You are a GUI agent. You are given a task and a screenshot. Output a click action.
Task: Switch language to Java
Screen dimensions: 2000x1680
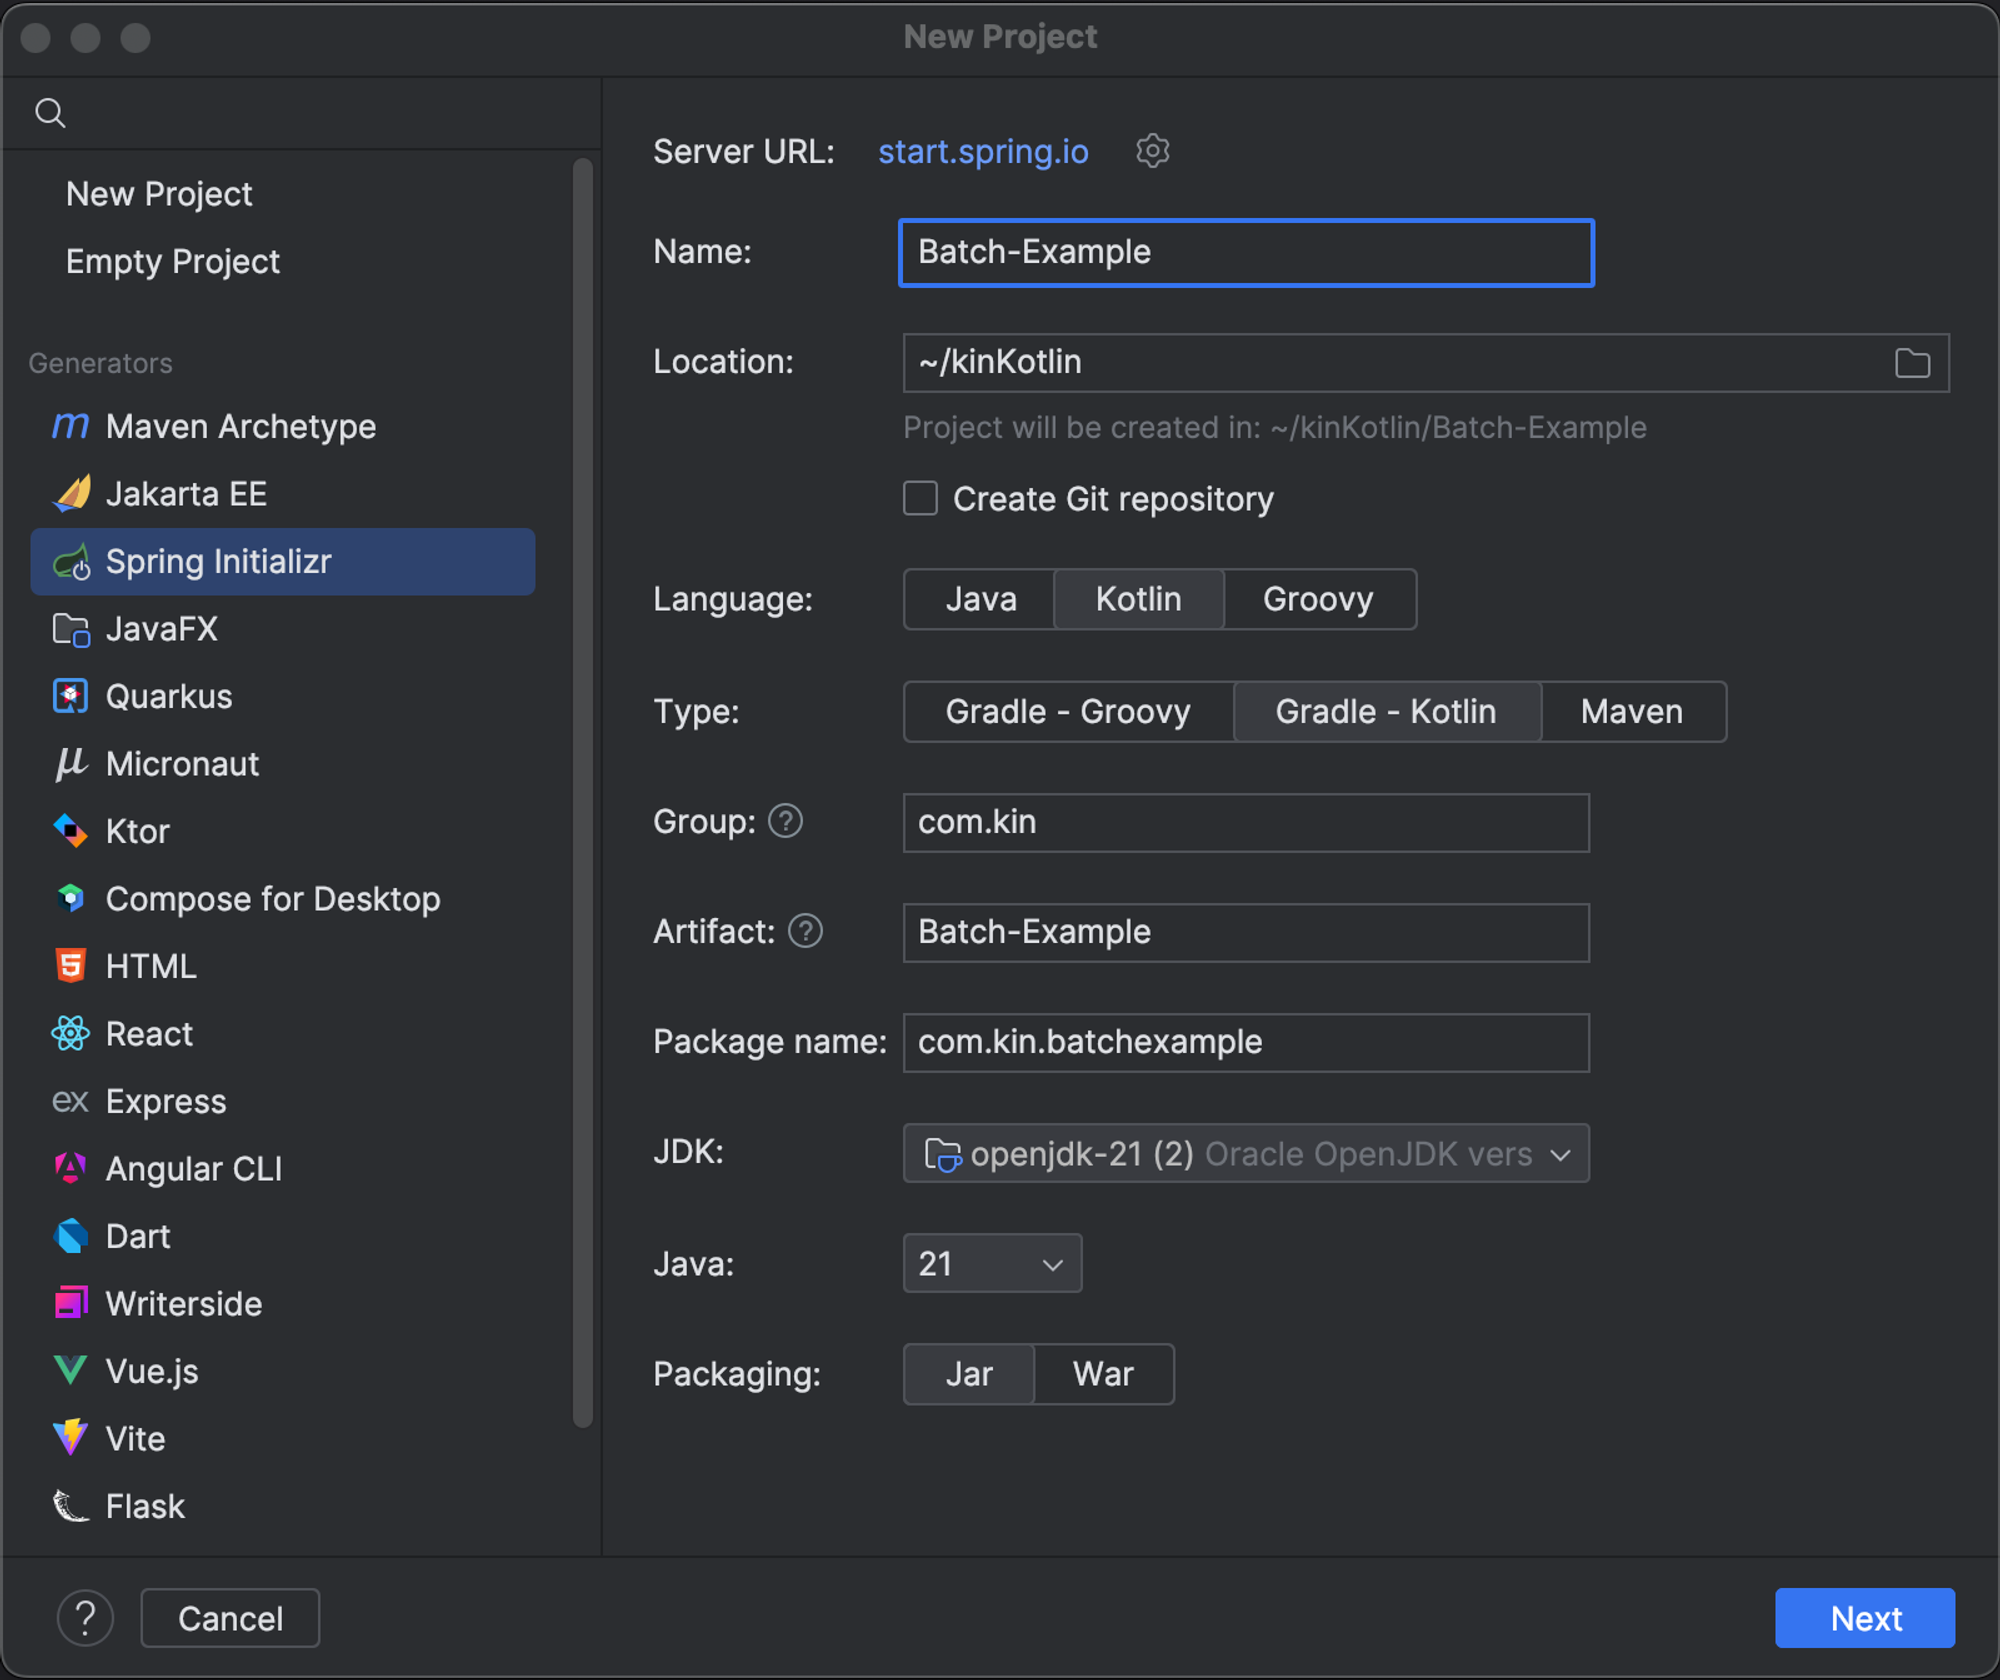pyautogui.click(x=980, y=599)
